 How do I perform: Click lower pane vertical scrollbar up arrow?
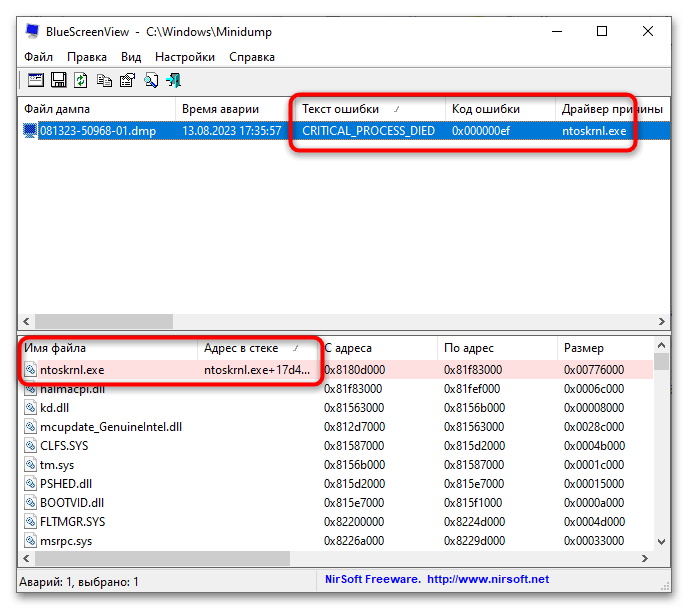click(661, 345)
